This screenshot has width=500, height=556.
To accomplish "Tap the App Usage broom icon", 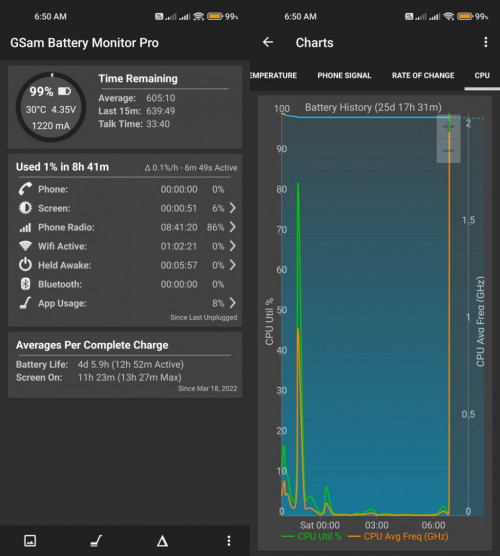I will 25,303.
